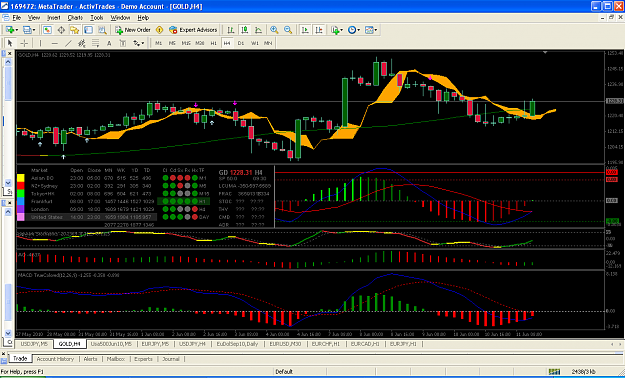Click the yellow MetaEditor info icon
The width and height of the screenshot is (625, 378).
pyautogui.click(x=159, y=30)
